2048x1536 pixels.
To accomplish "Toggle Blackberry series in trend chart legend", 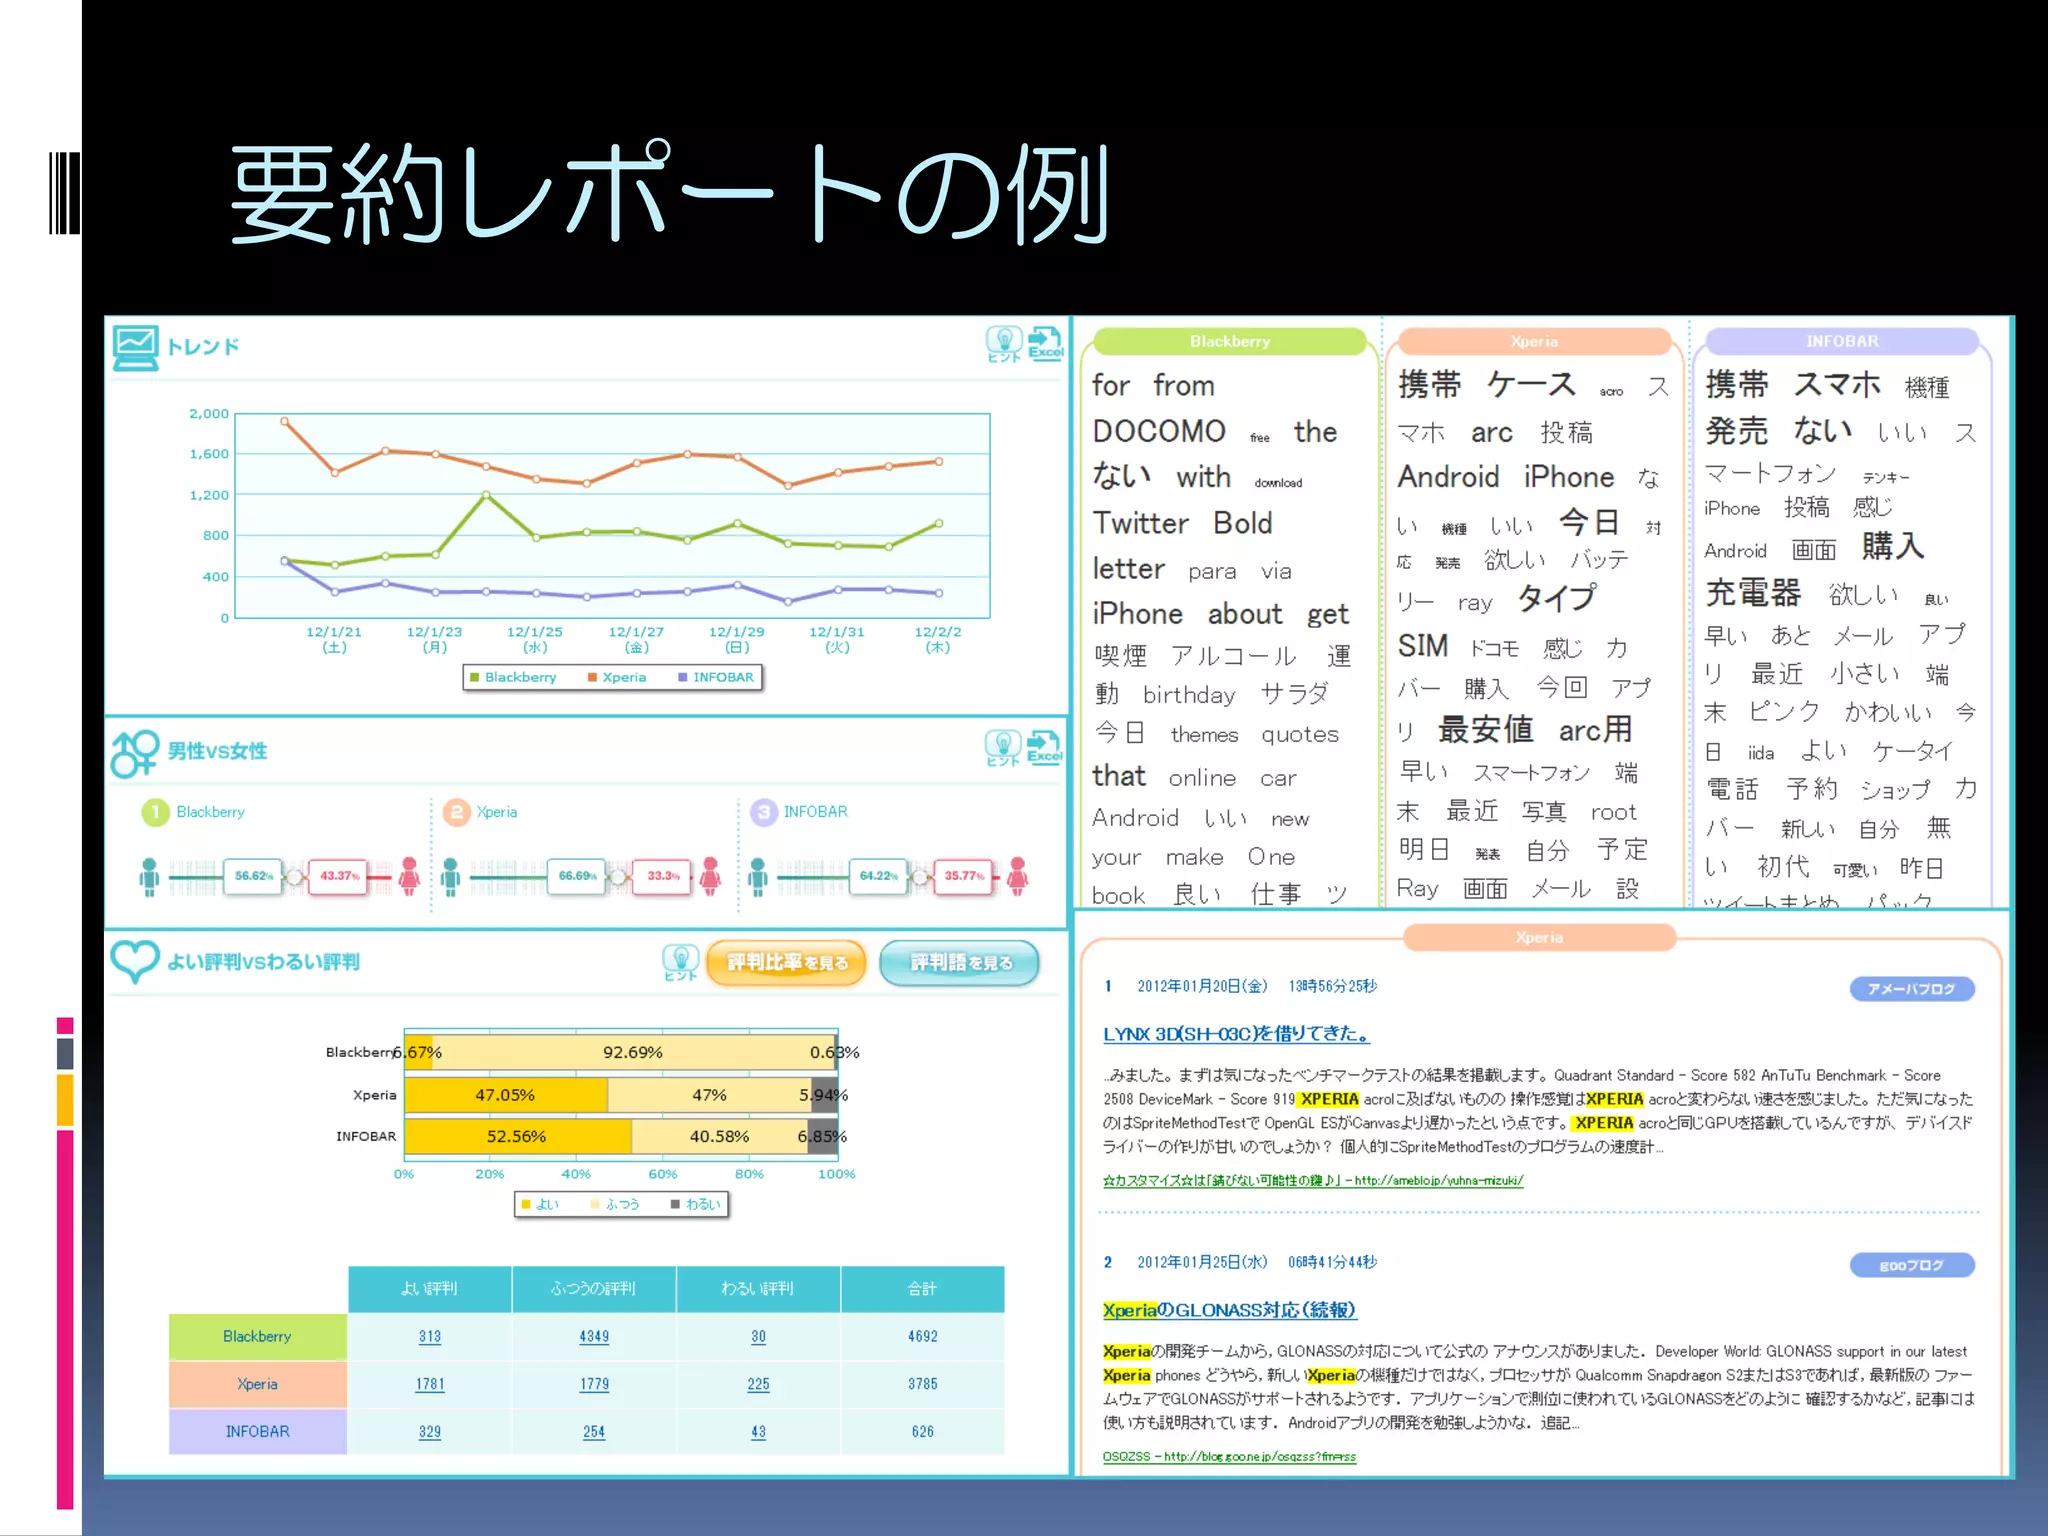I will coord(513,678).
